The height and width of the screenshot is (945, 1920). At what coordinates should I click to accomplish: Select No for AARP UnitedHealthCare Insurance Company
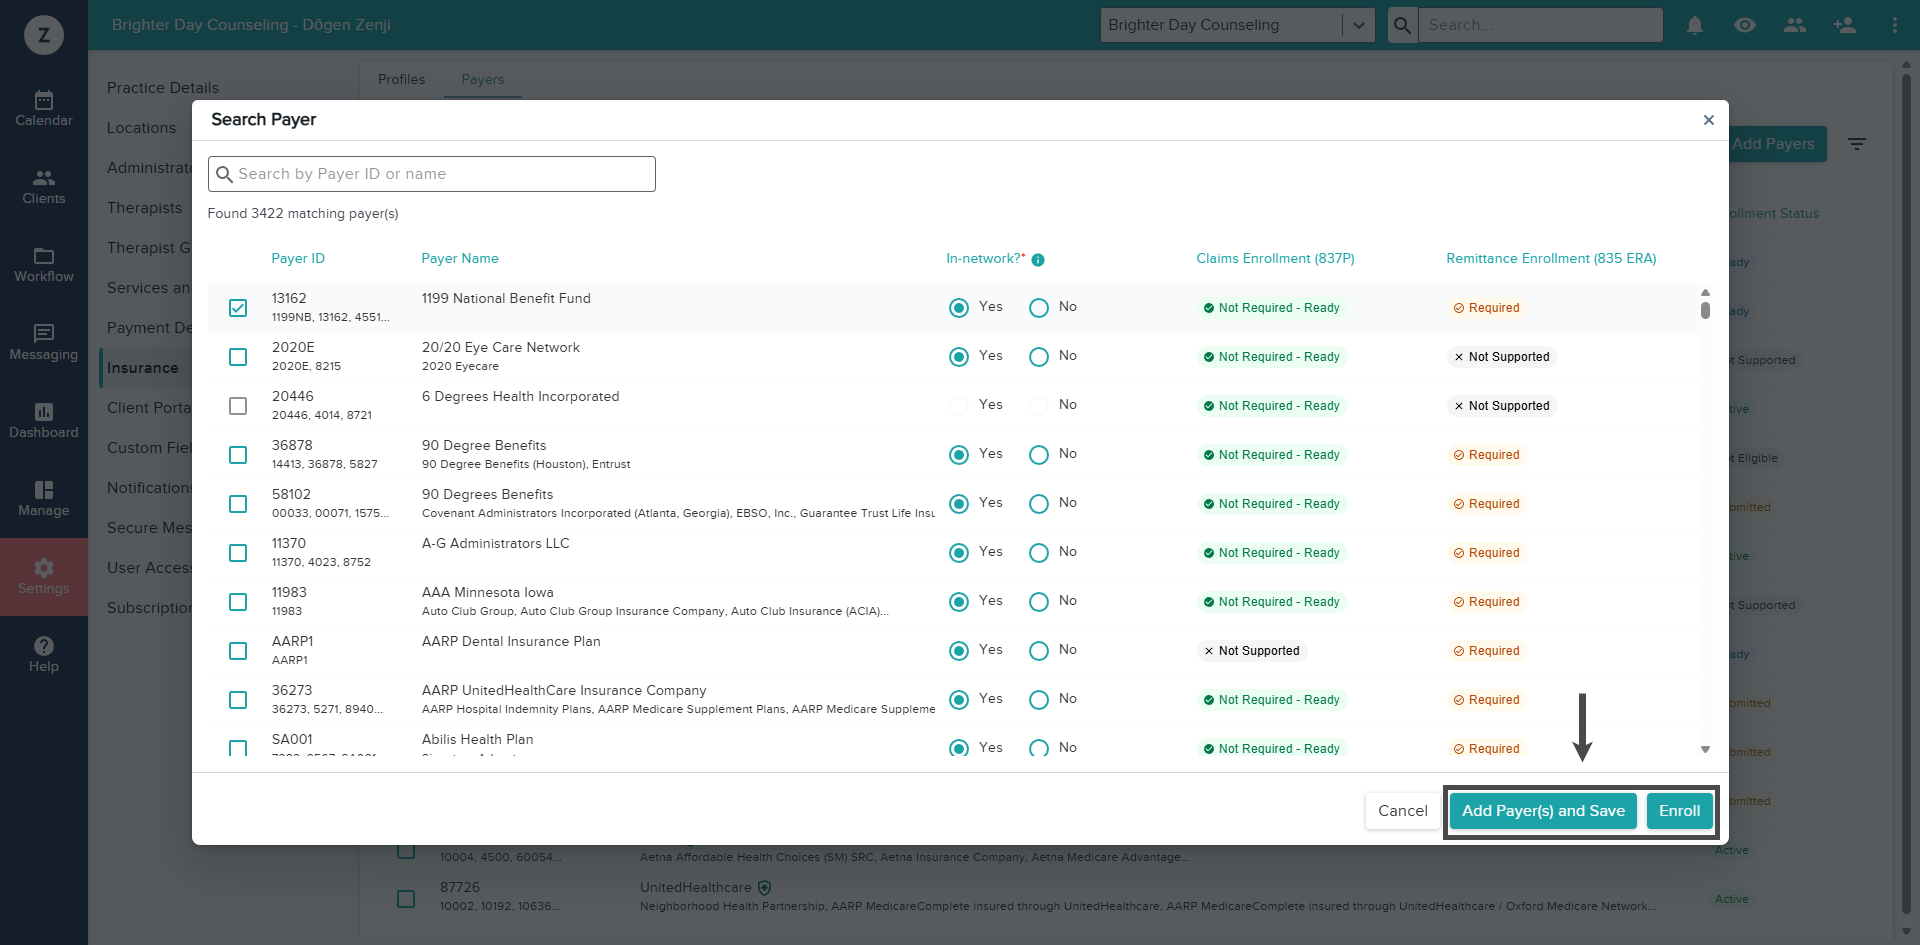pyautogui.click(x=1039, y=700)
